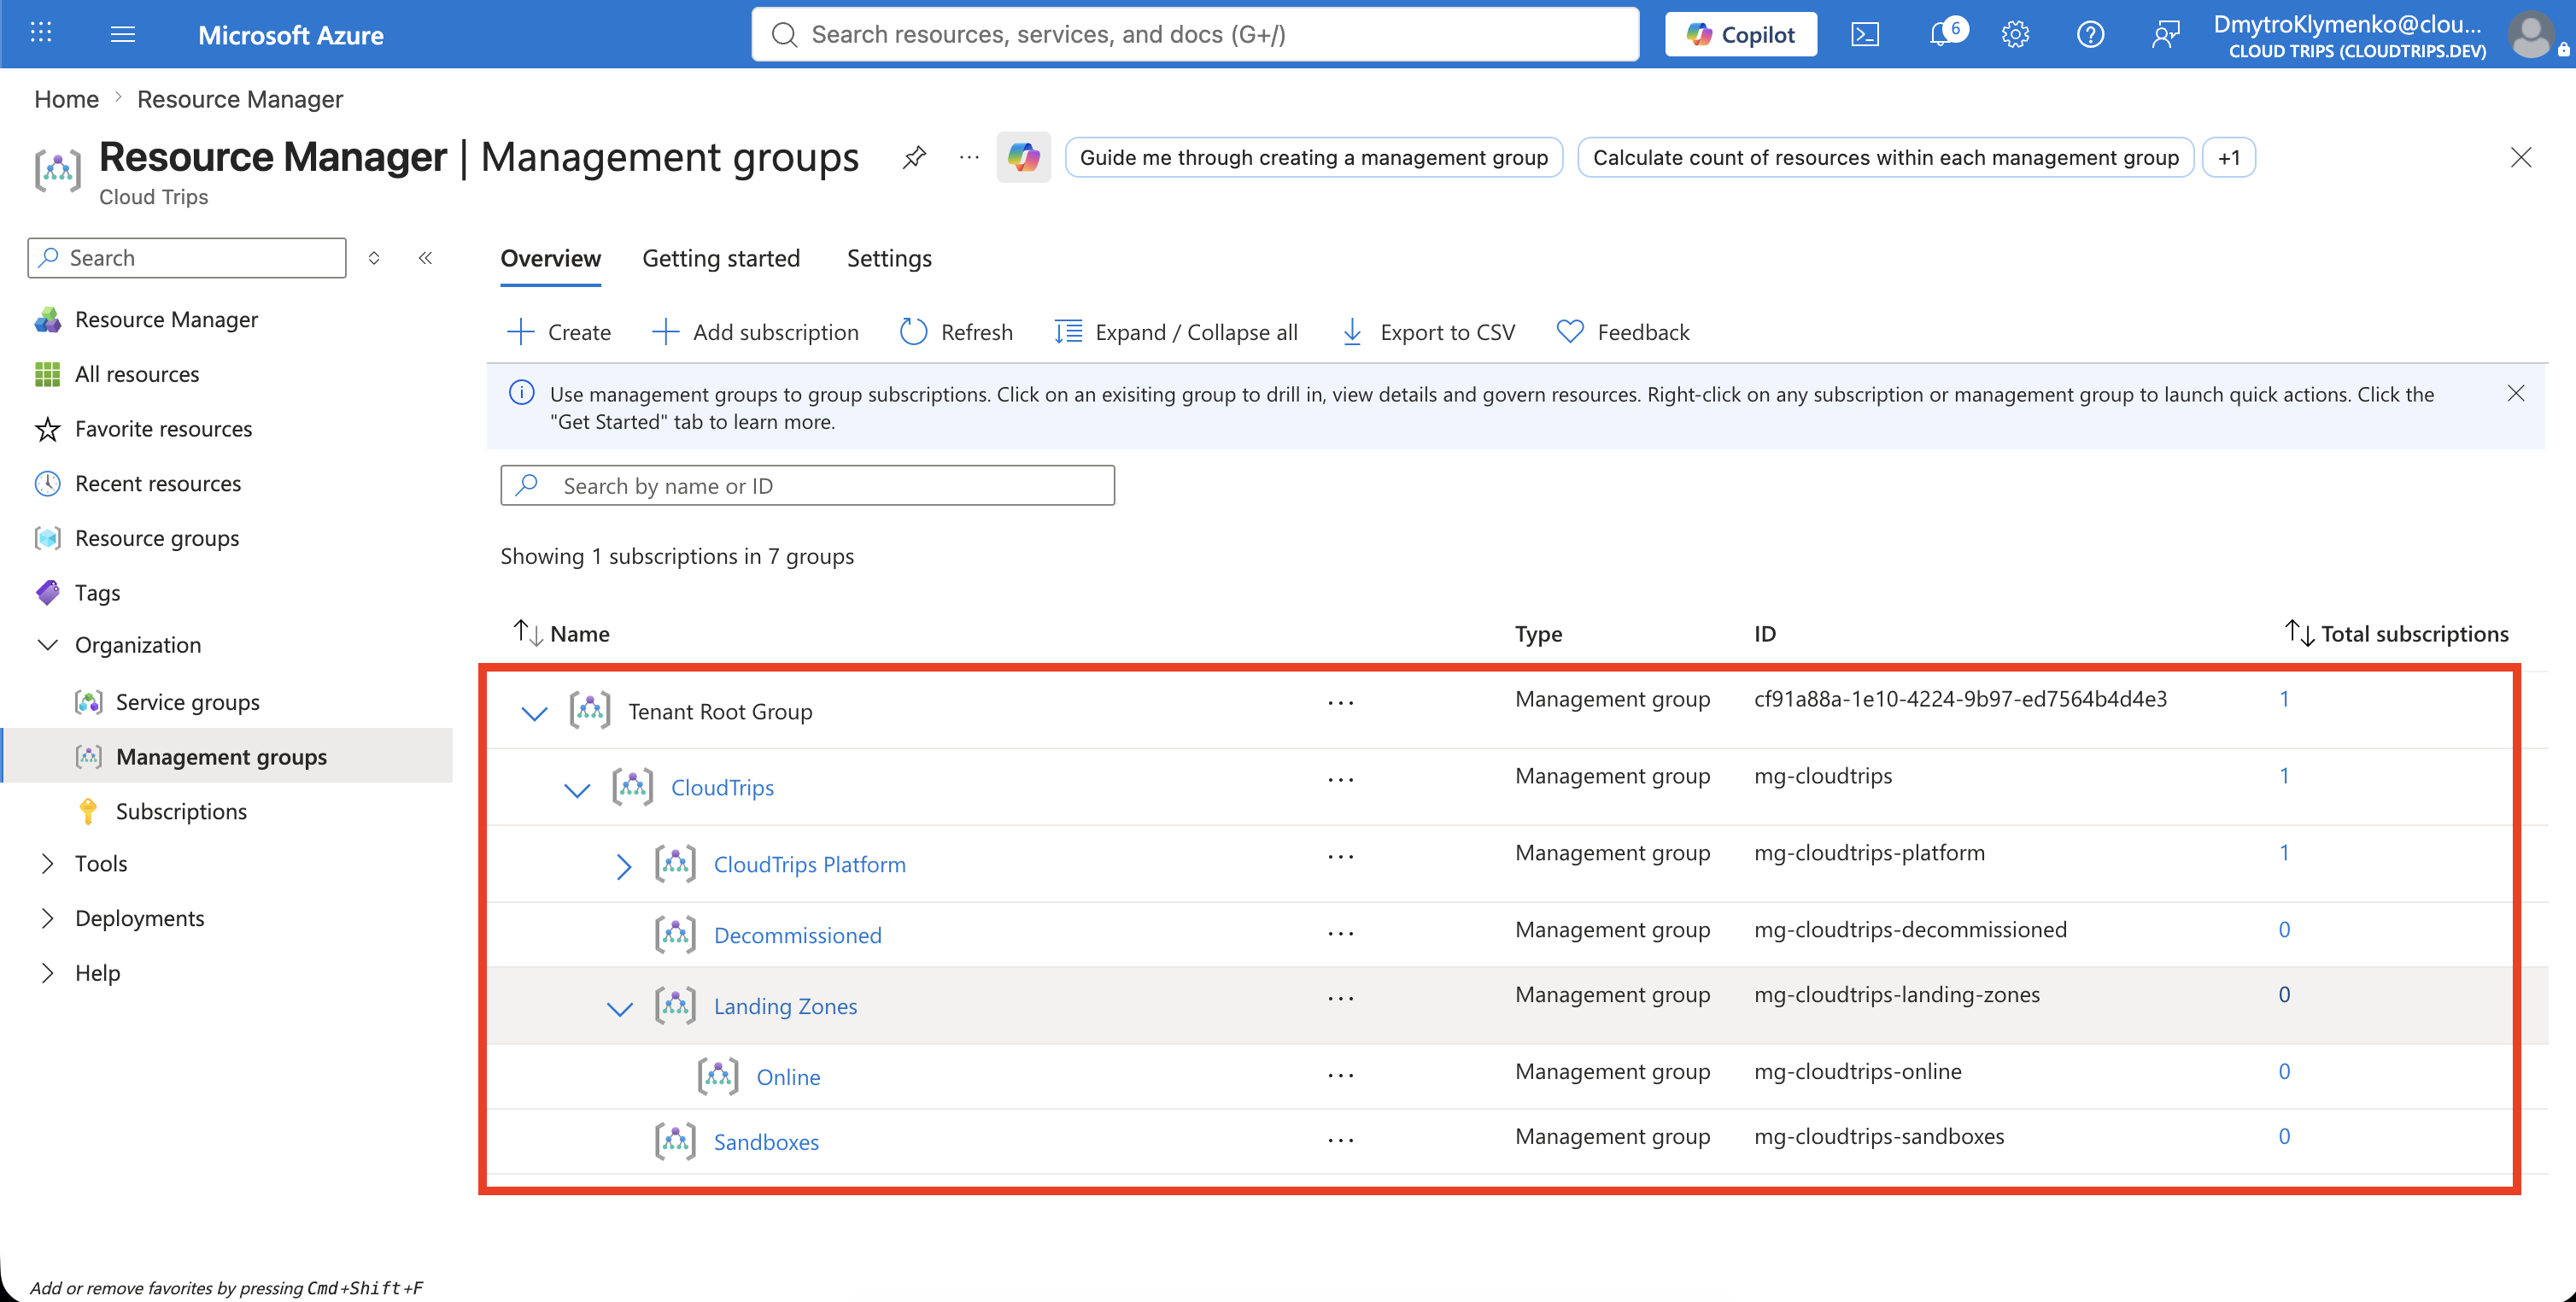Expand the Deployments sidebar section
Viewport: 2576px width, 1302px height.
tap(47, 918)
